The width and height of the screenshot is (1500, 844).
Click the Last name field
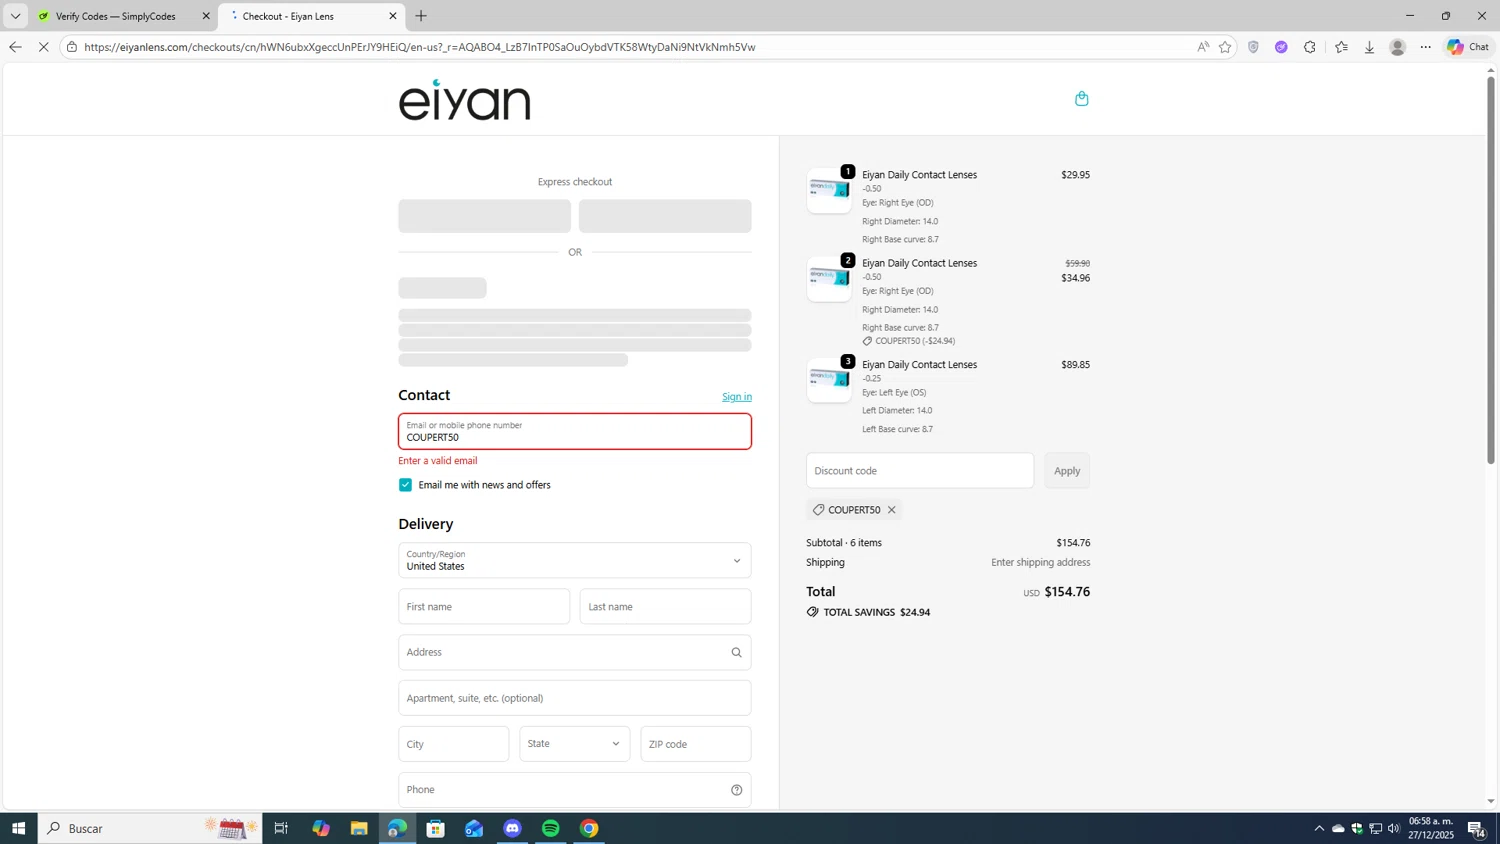point(665,607)
